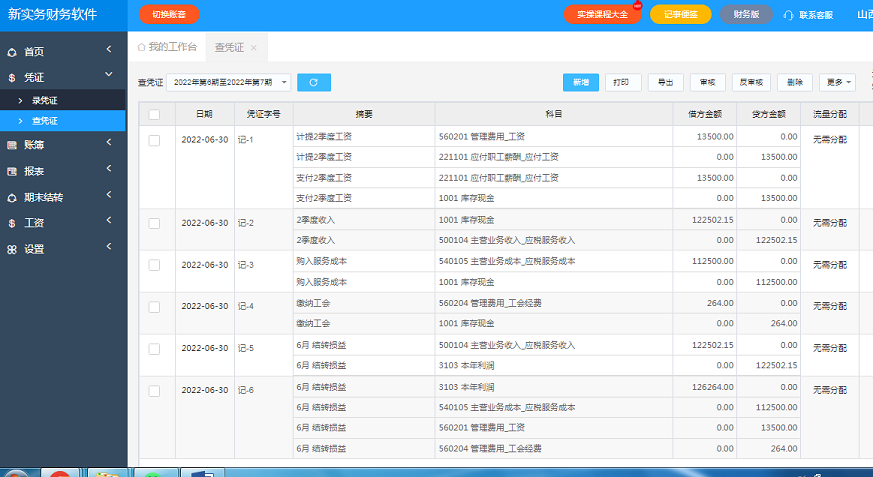Image resolution: width=873 pixels, height=477 pixels.
Task: Click the 财务版 button
Action: coord(746,14)
